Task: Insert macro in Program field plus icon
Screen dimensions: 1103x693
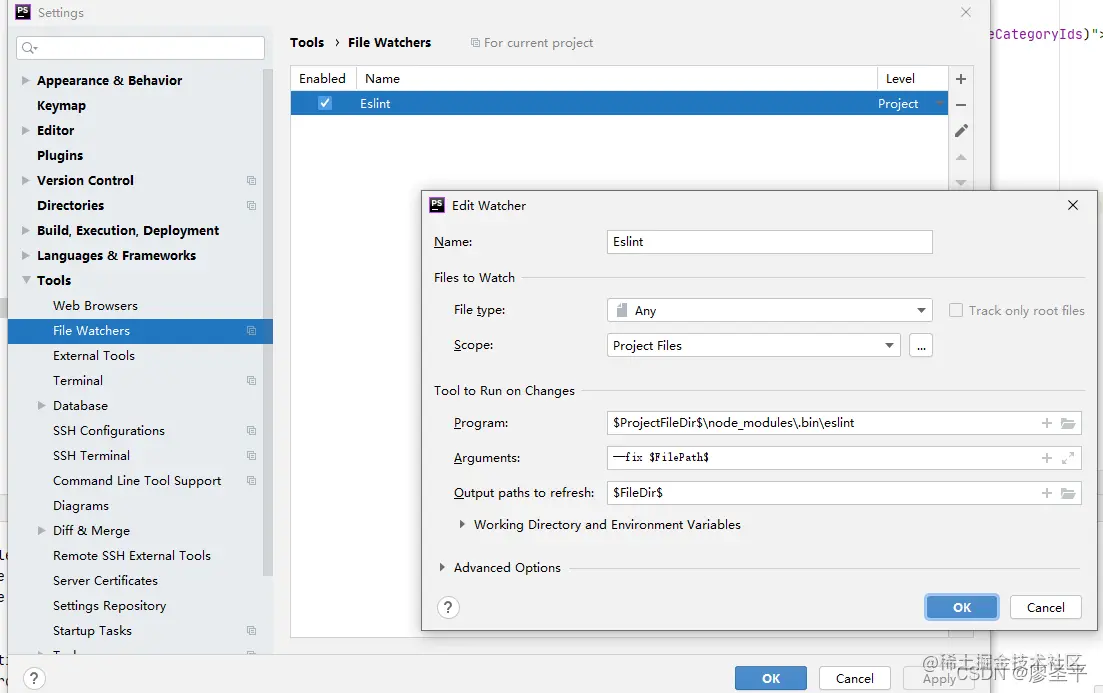Action: click(1047, 423)
